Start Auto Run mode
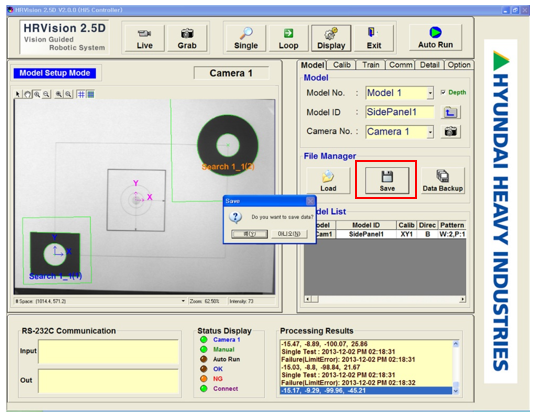 click(x=435, y=37)
